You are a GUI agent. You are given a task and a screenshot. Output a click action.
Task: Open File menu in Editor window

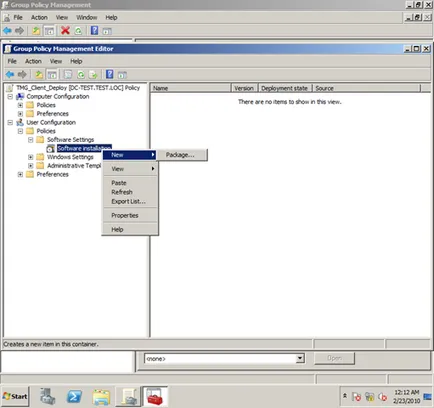click(x=12, y=61)
